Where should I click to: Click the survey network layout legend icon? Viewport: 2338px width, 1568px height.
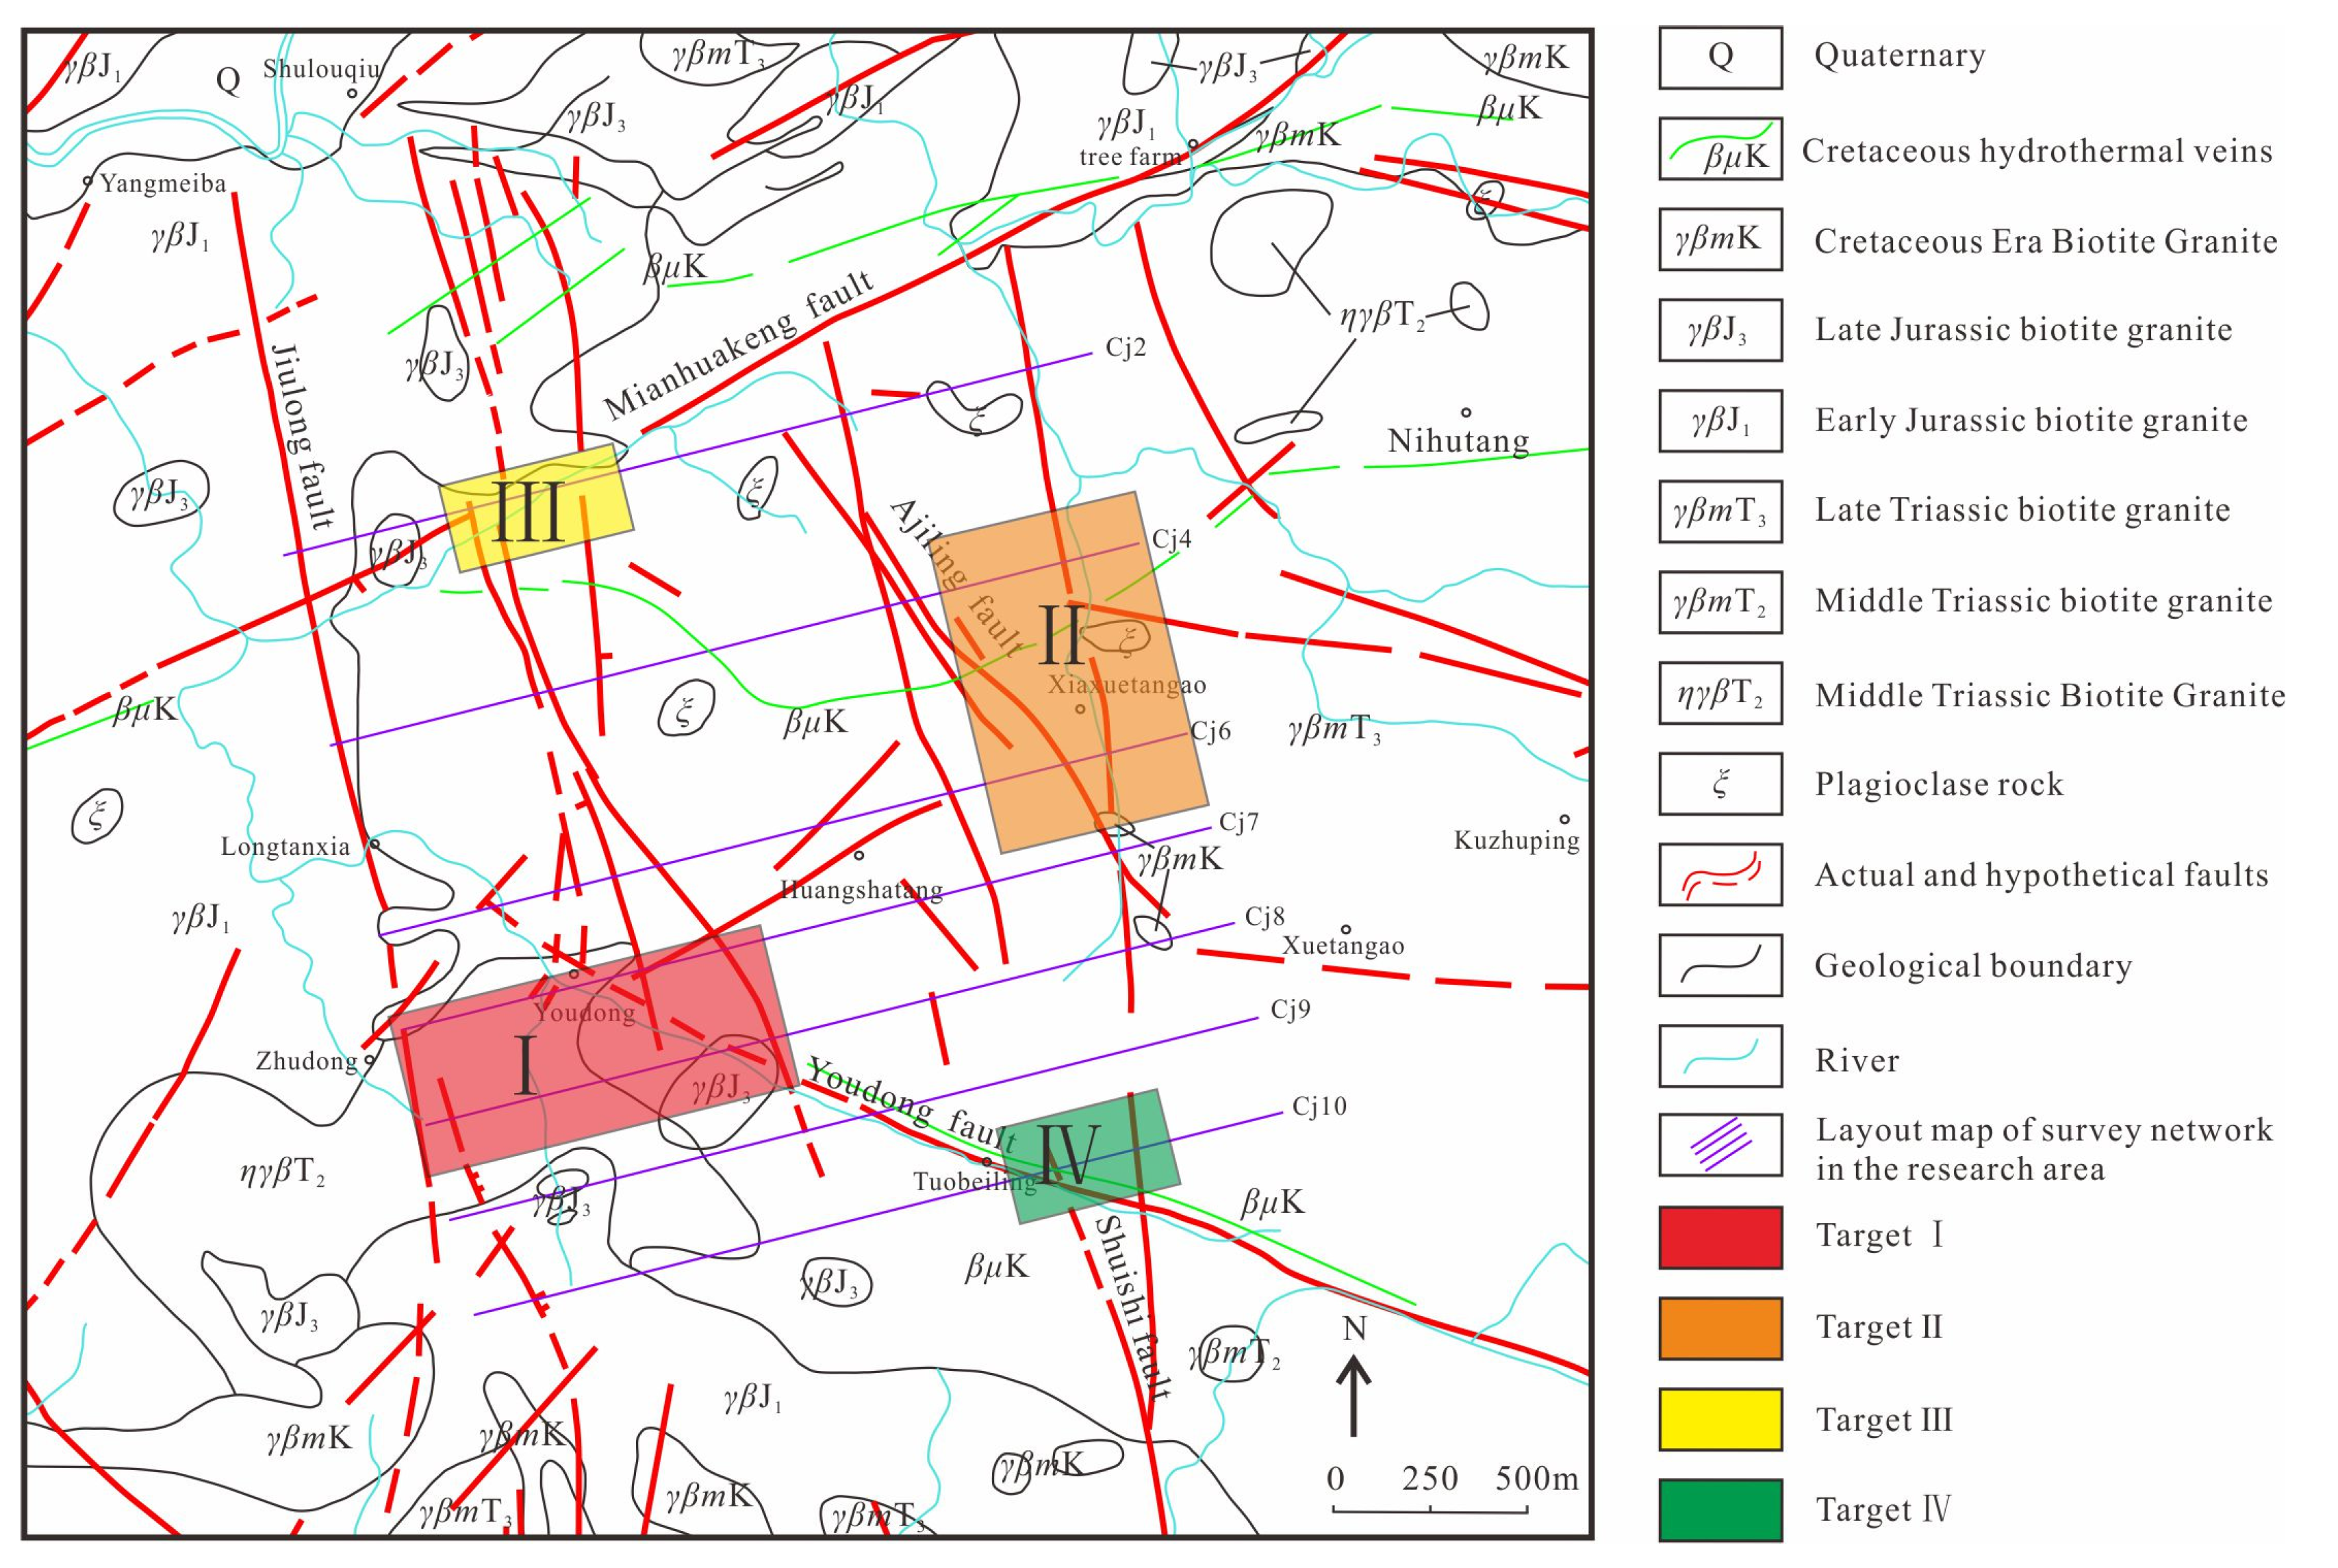[1720, 1145]
